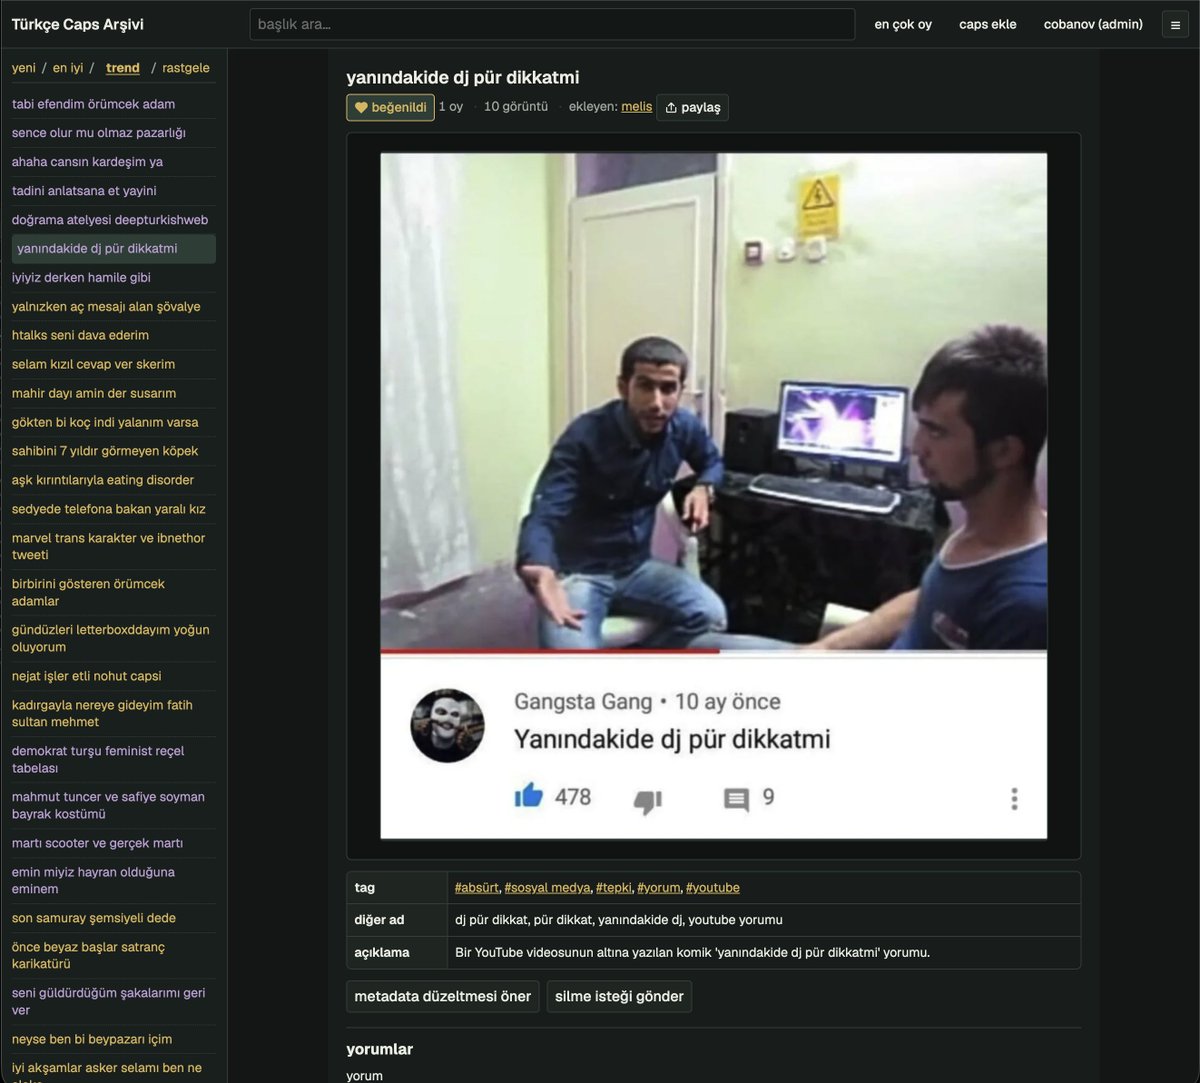
Task: Click the Gangsta Gang avatar in the image
Action: (447, 725)
